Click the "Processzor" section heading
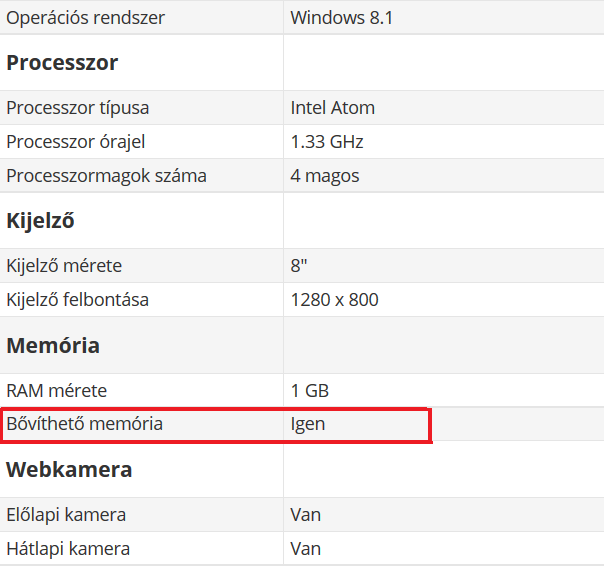The height and width of the screenshot is (566, 604). pos(62,63)
